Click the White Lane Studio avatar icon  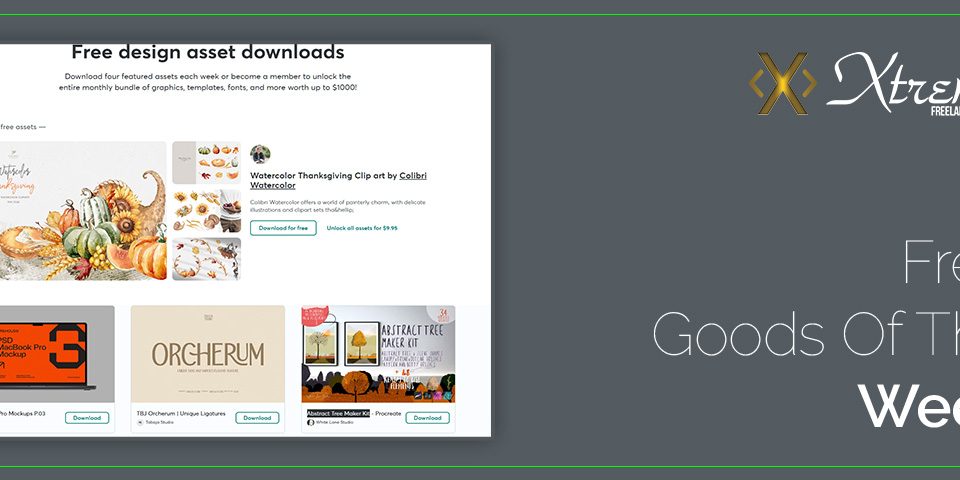[x=310, y=422]
